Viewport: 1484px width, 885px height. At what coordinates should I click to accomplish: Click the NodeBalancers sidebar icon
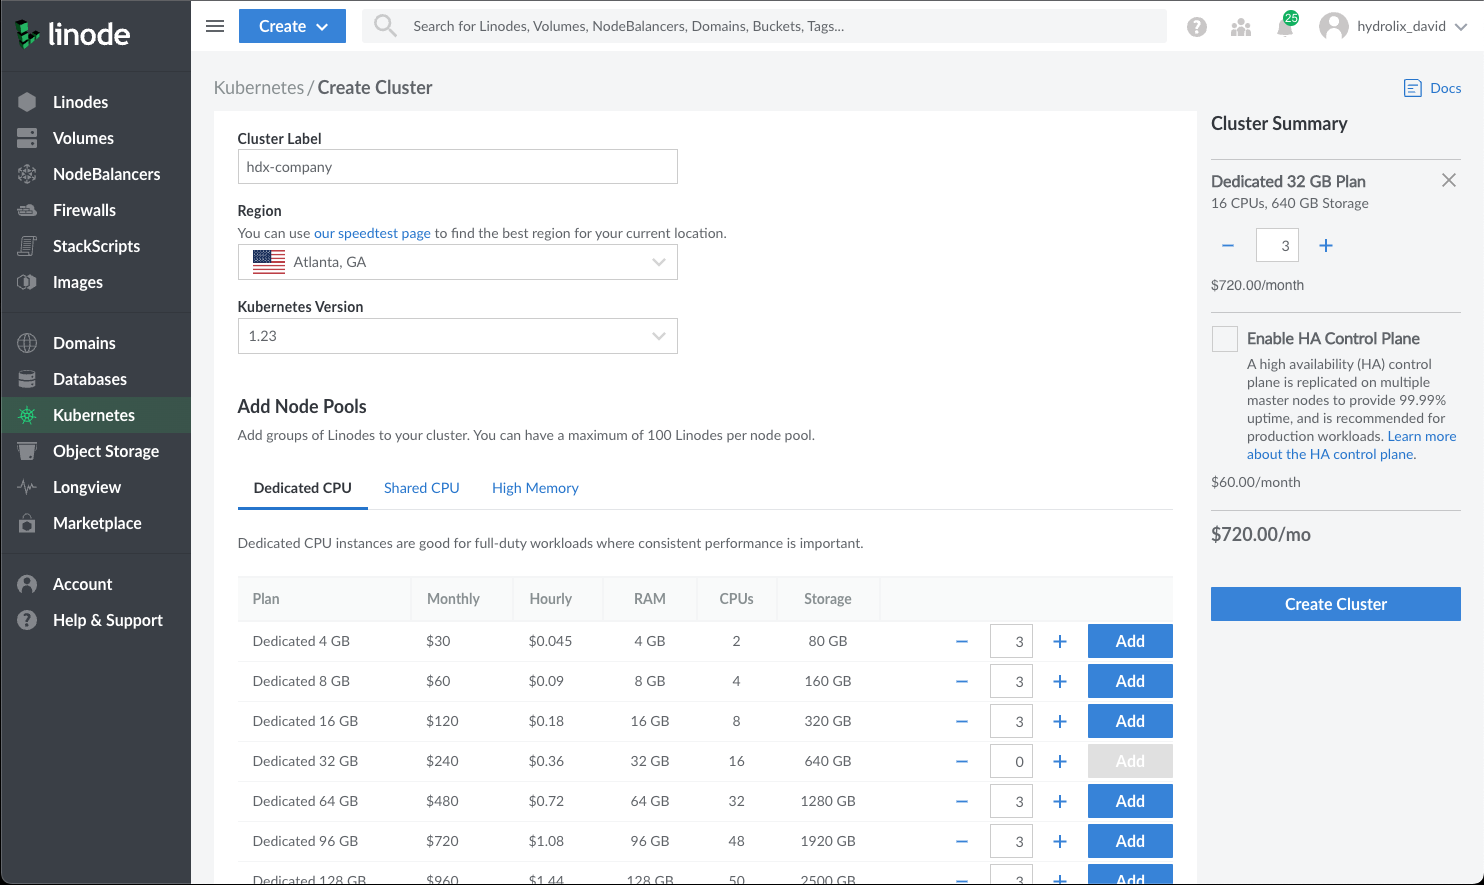click(27, 174)
